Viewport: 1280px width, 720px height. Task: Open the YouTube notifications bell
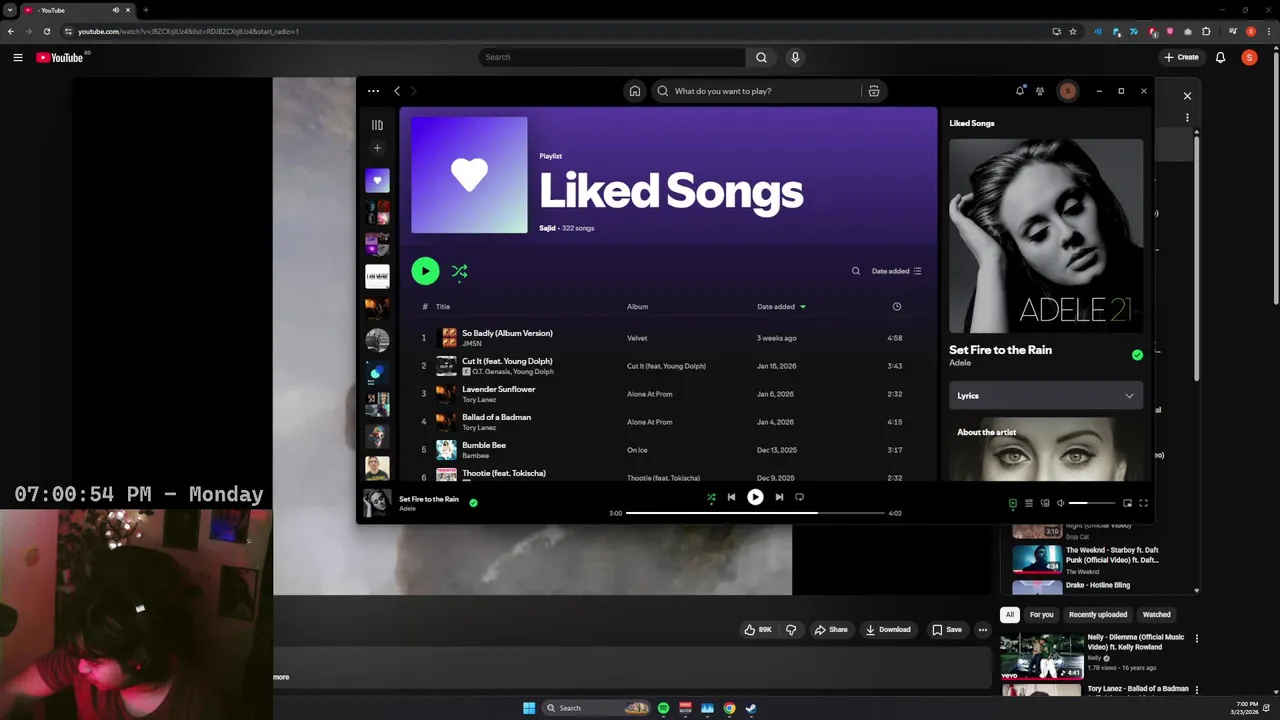click(x=1220, y=57)
